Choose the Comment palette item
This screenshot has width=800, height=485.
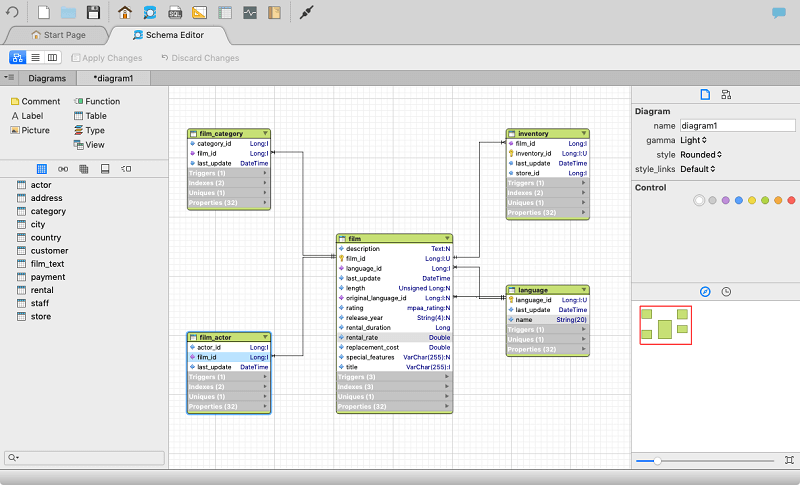point(36,101)
